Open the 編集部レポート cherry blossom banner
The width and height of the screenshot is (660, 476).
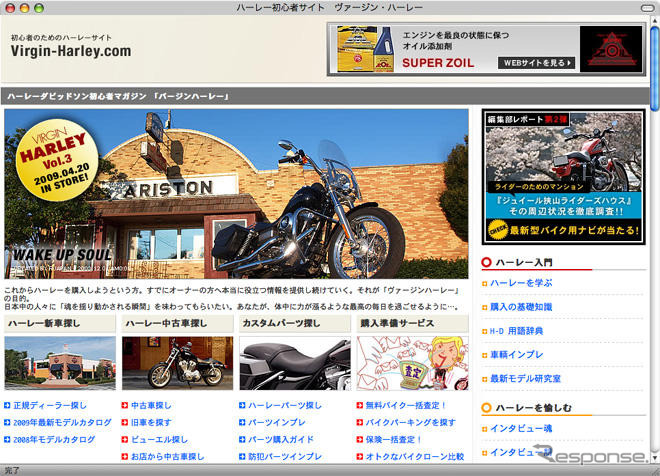tap(564, 177)
